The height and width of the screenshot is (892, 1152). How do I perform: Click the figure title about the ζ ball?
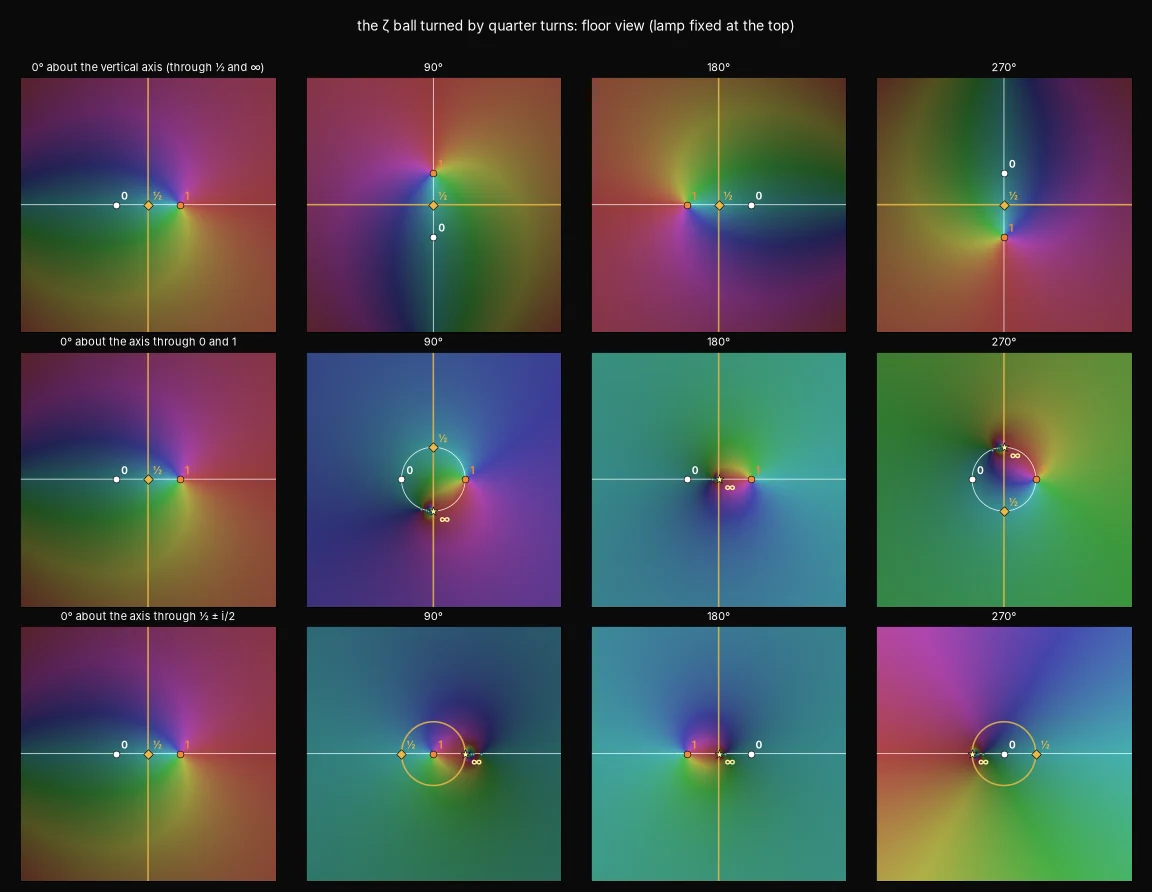(575, 26)
